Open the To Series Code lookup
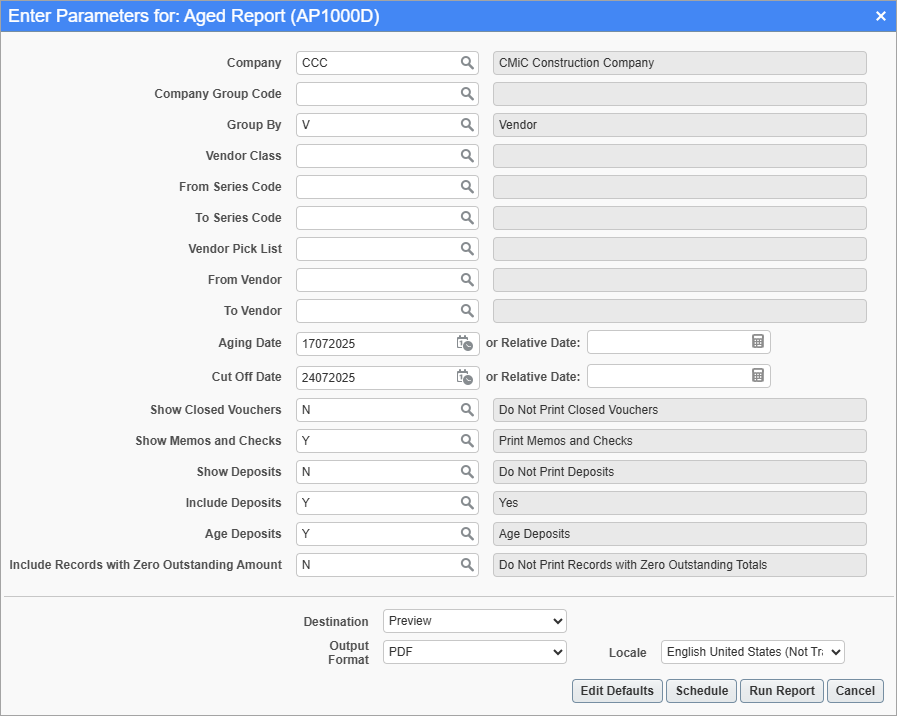The height and width of the screenshot is (716, 897). tap(467, 217)
